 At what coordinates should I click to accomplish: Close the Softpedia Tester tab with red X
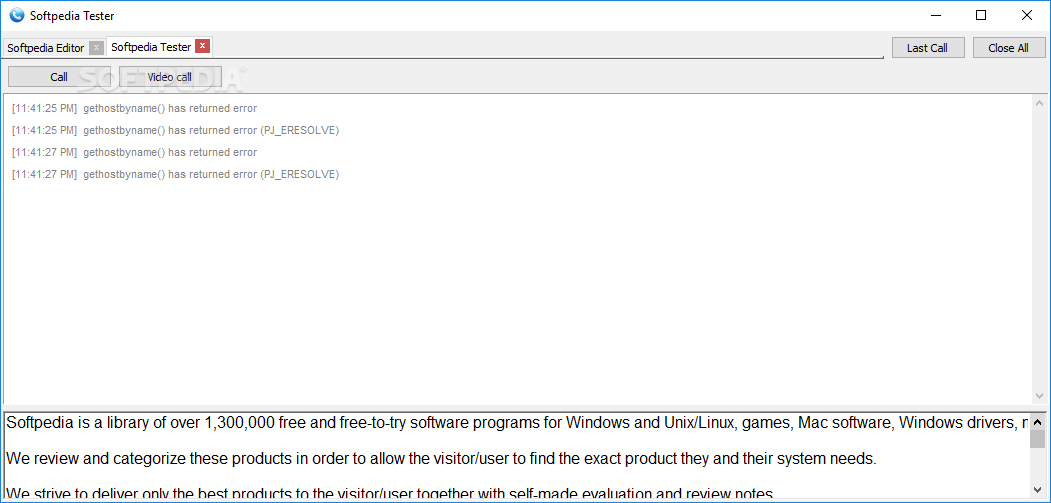[202, 46]
